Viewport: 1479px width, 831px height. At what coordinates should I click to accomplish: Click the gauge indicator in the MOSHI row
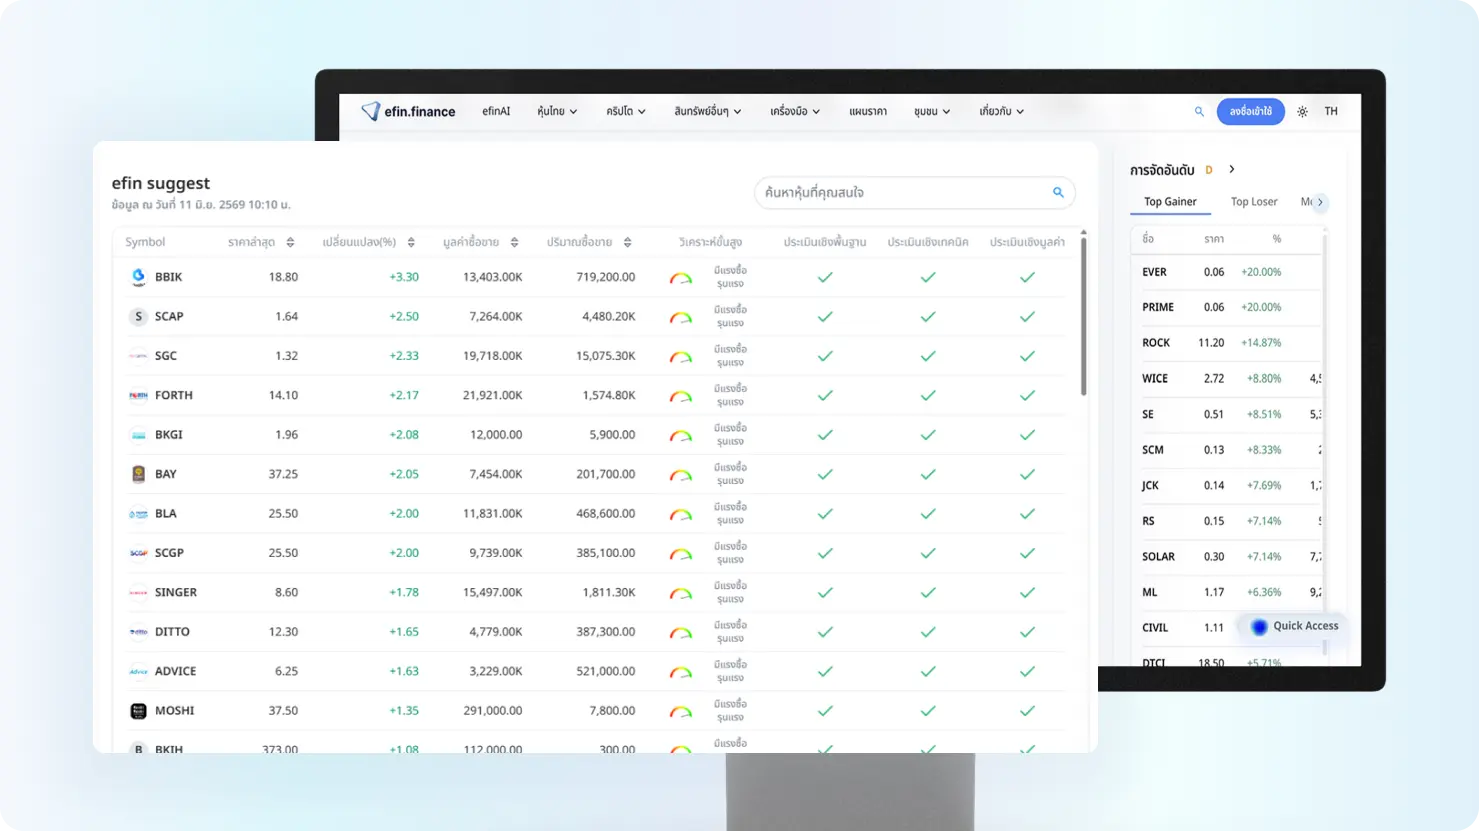pyautogui.click(x=681, y=712)
